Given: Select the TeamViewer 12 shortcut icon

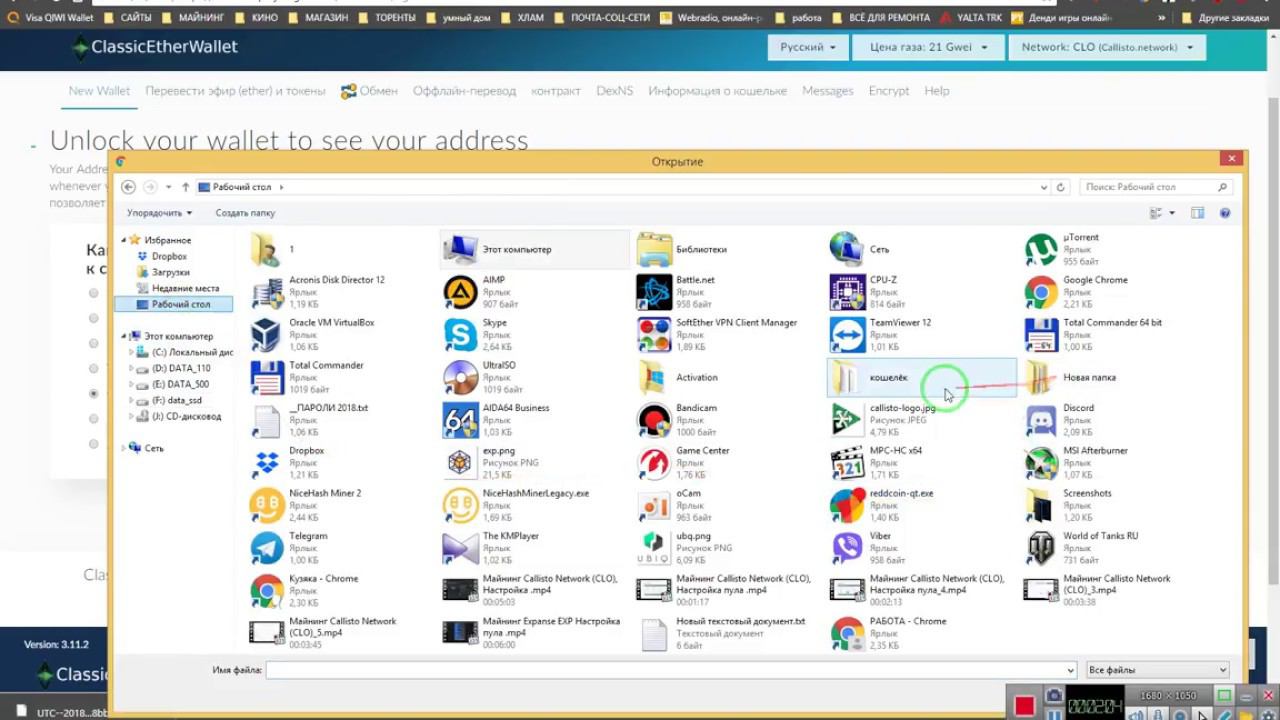Looking at the screenshot, I should 847,335.
